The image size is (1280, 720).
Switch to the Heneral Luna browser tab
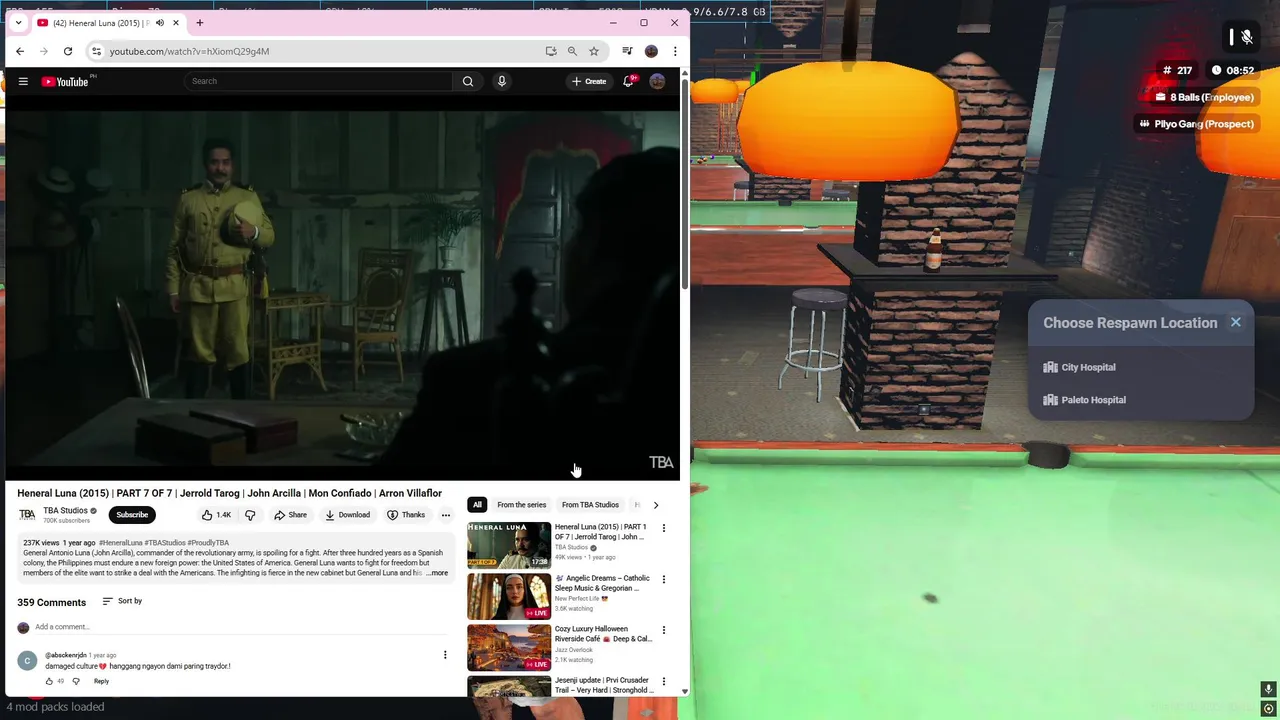[98, 23]
